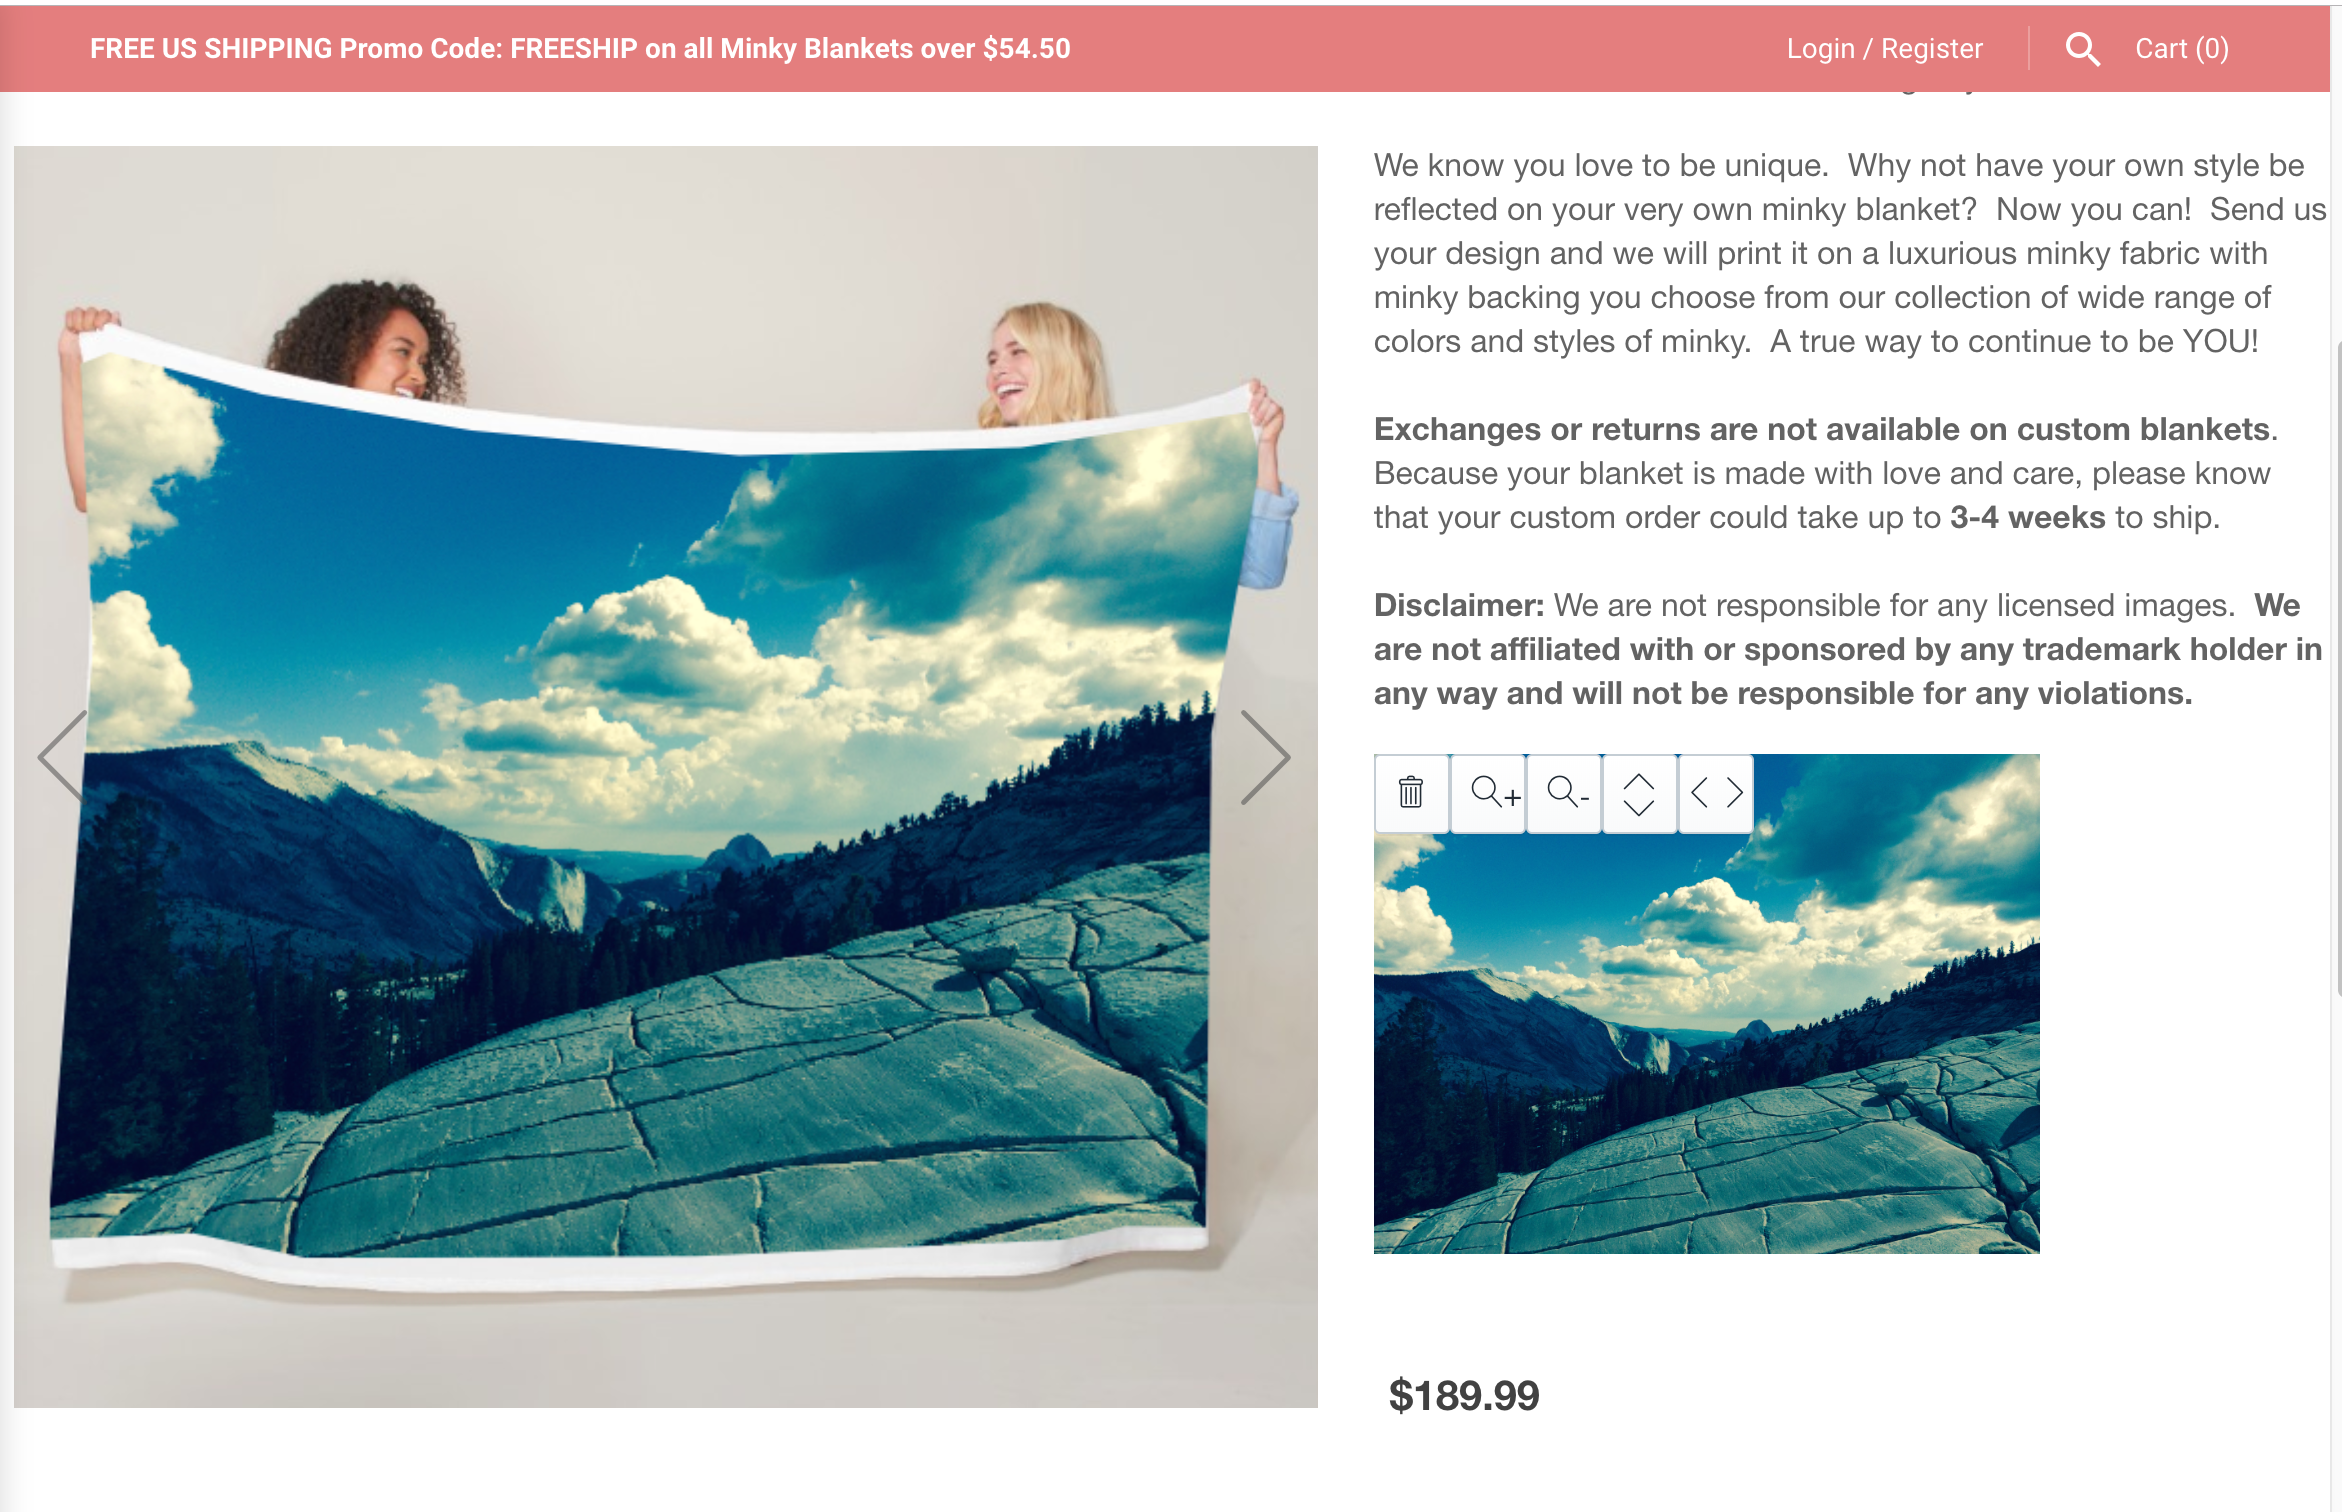Viewport: 2342px width, 1512px height.
Task: Click the page scrollbar on right edge
Action: pos(2338,668)
